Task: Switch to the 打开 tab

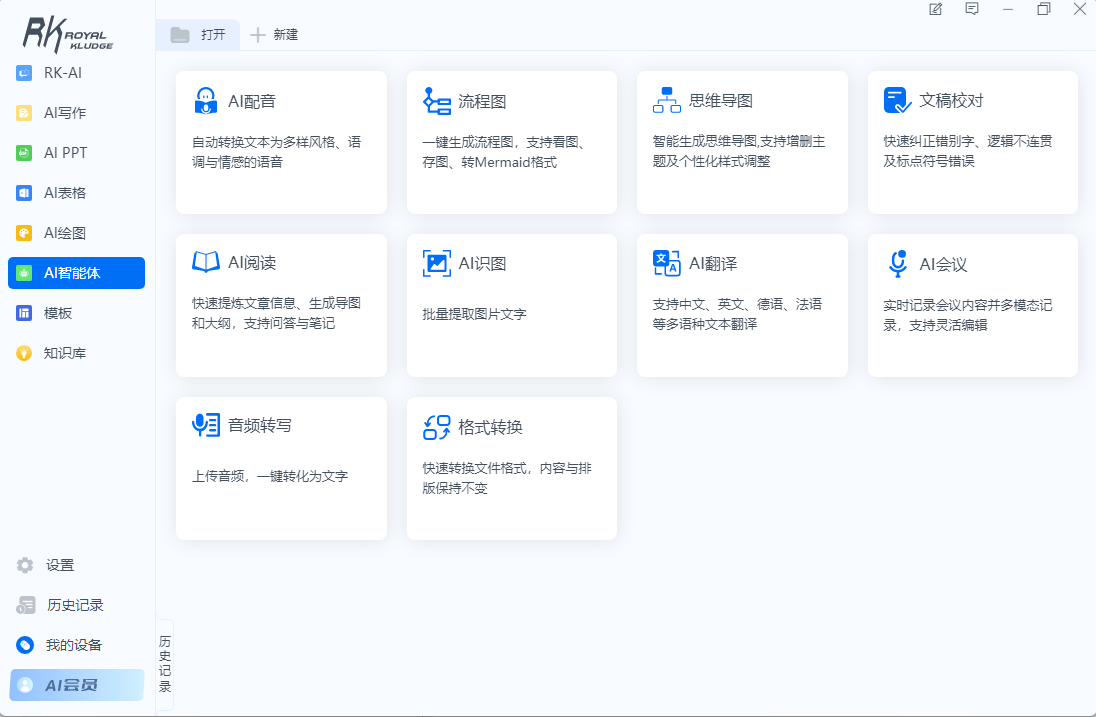Action: (x=199, y=34)
